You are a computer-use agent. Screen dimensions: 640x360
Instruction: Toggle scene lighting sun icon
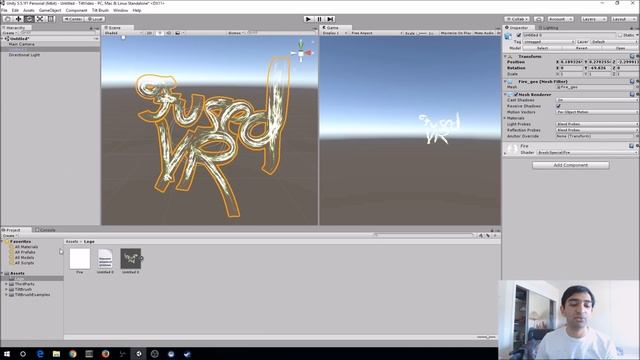pyautogui.click(x=160, y=33)
